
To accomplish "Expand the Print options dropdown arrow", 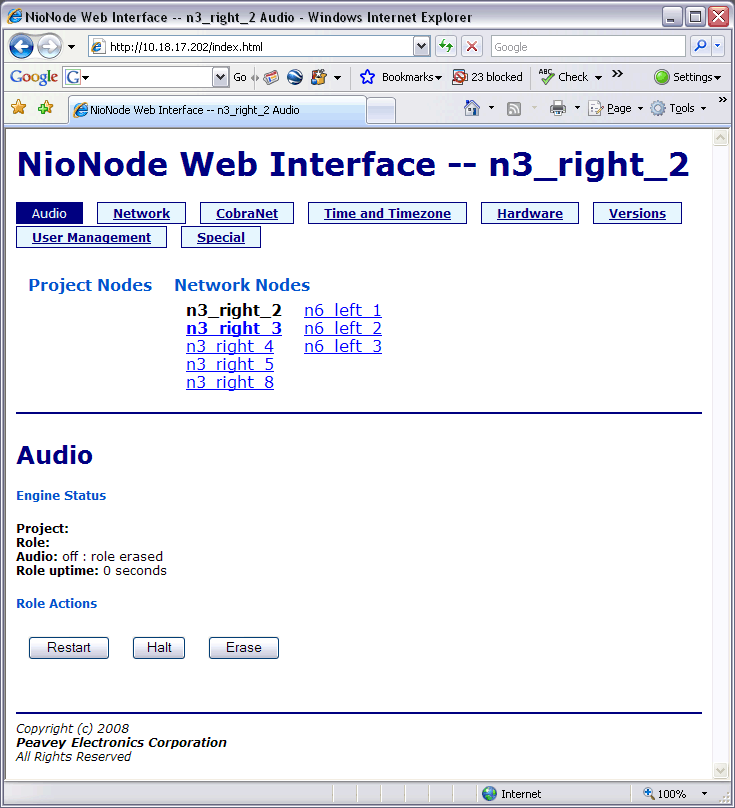I will tap(577, 108).
